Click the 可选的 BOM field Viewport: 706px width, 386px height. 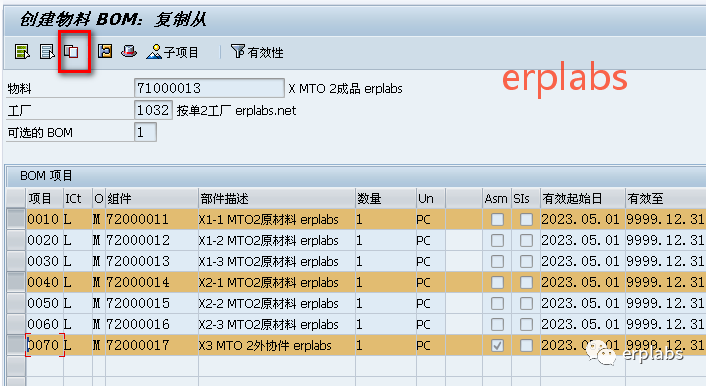click(145, 132)
